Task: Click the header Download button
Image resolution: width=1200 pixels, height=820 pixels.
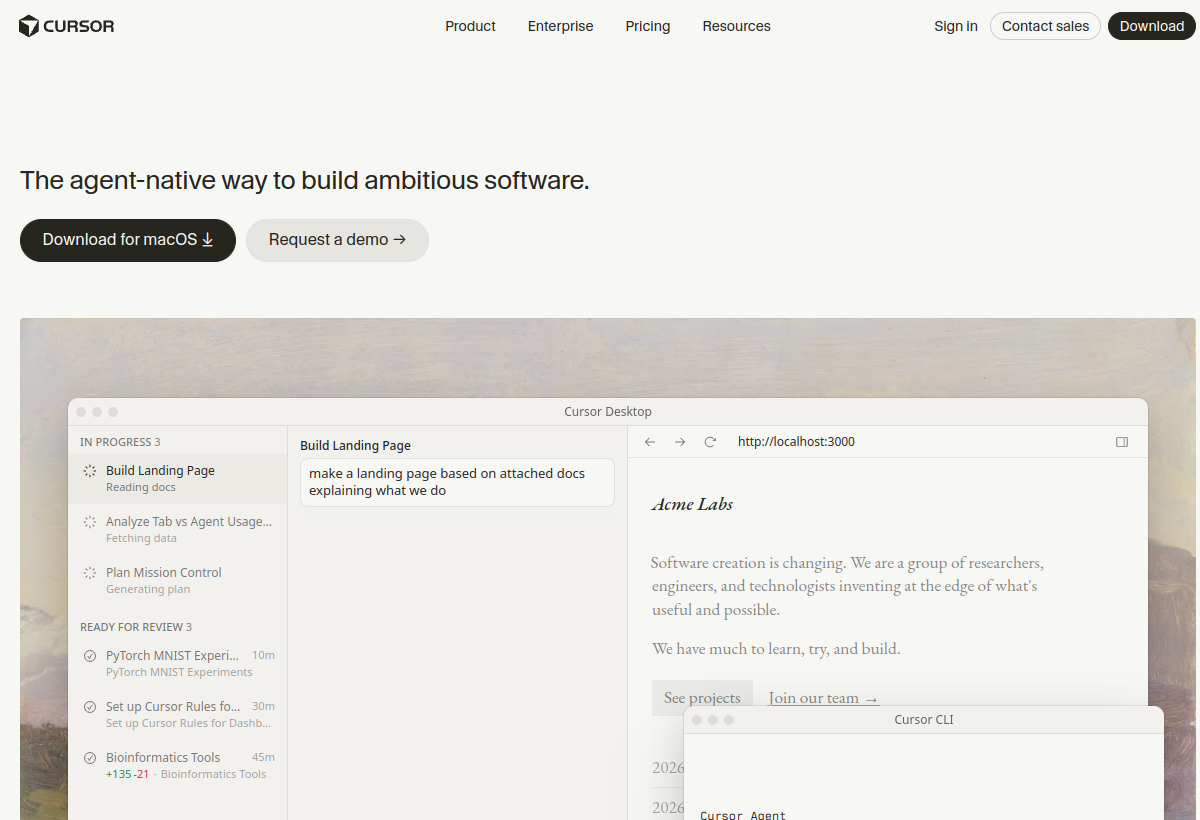Action: coord(1151,26)
